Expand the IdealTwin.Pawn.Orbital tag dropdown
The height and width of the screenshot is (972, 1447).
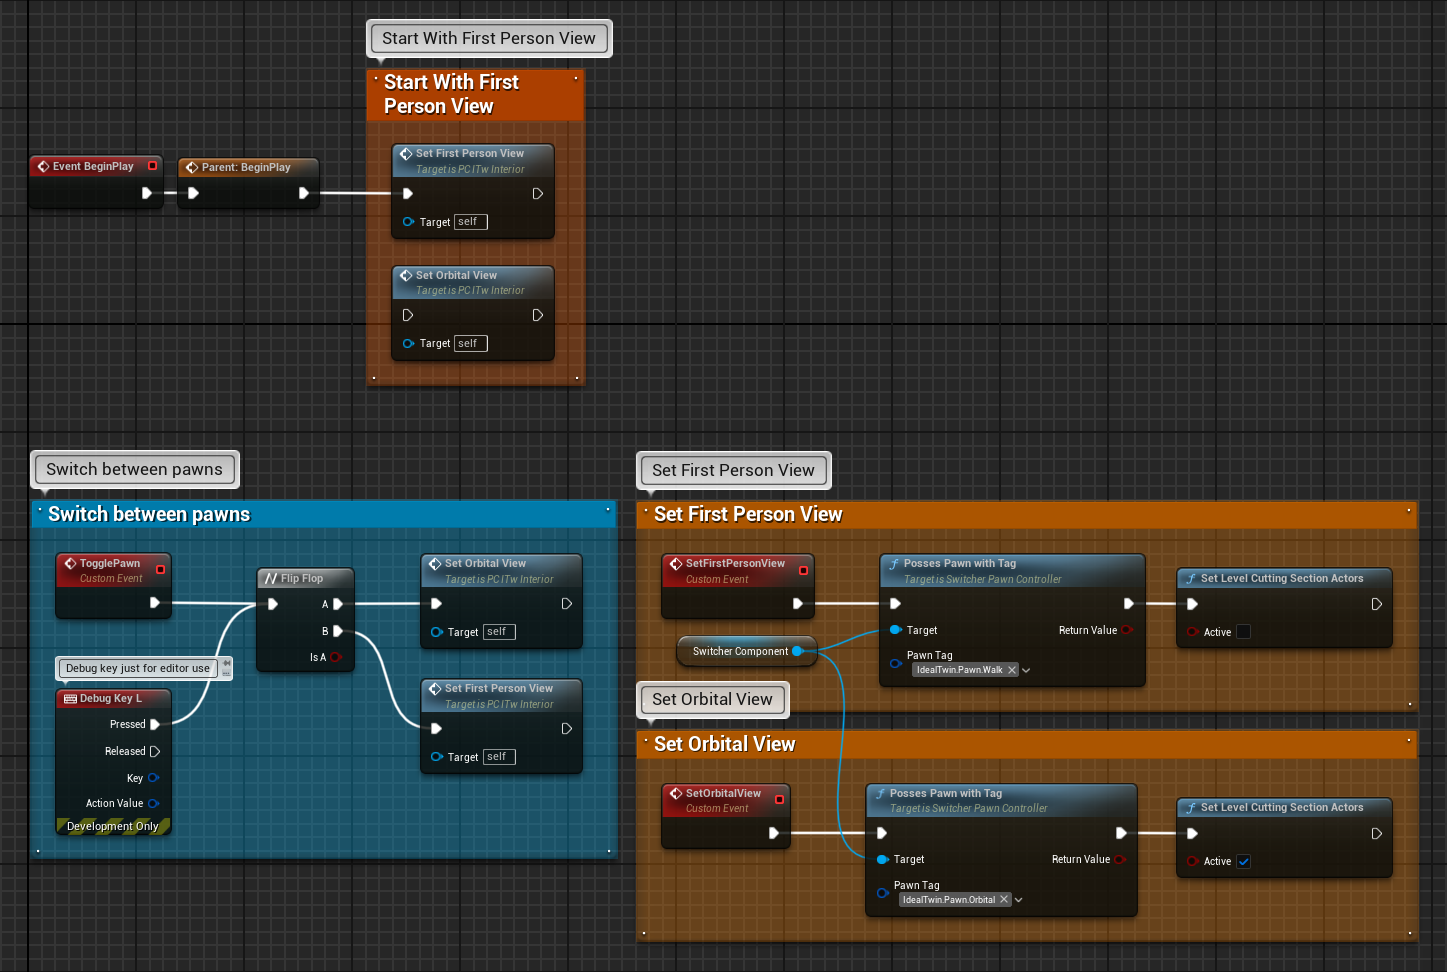pyautogui.click(x=1019, y=900)
